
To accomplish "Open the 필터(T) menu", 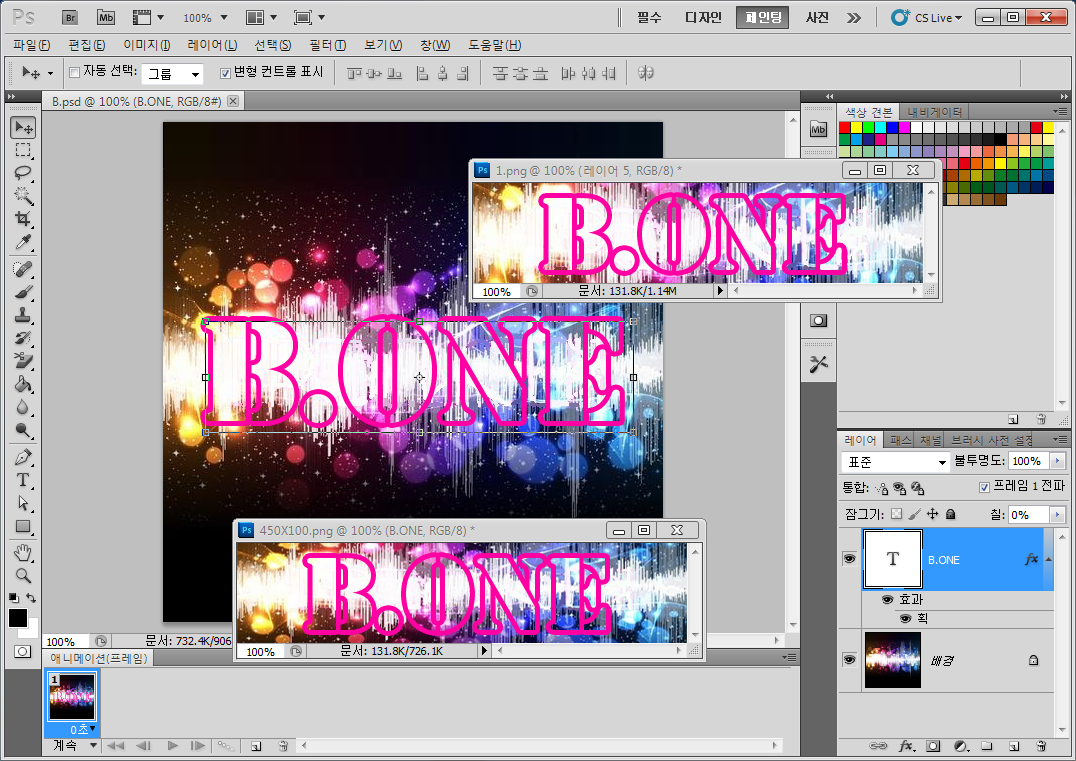I will tap(327, 45).
